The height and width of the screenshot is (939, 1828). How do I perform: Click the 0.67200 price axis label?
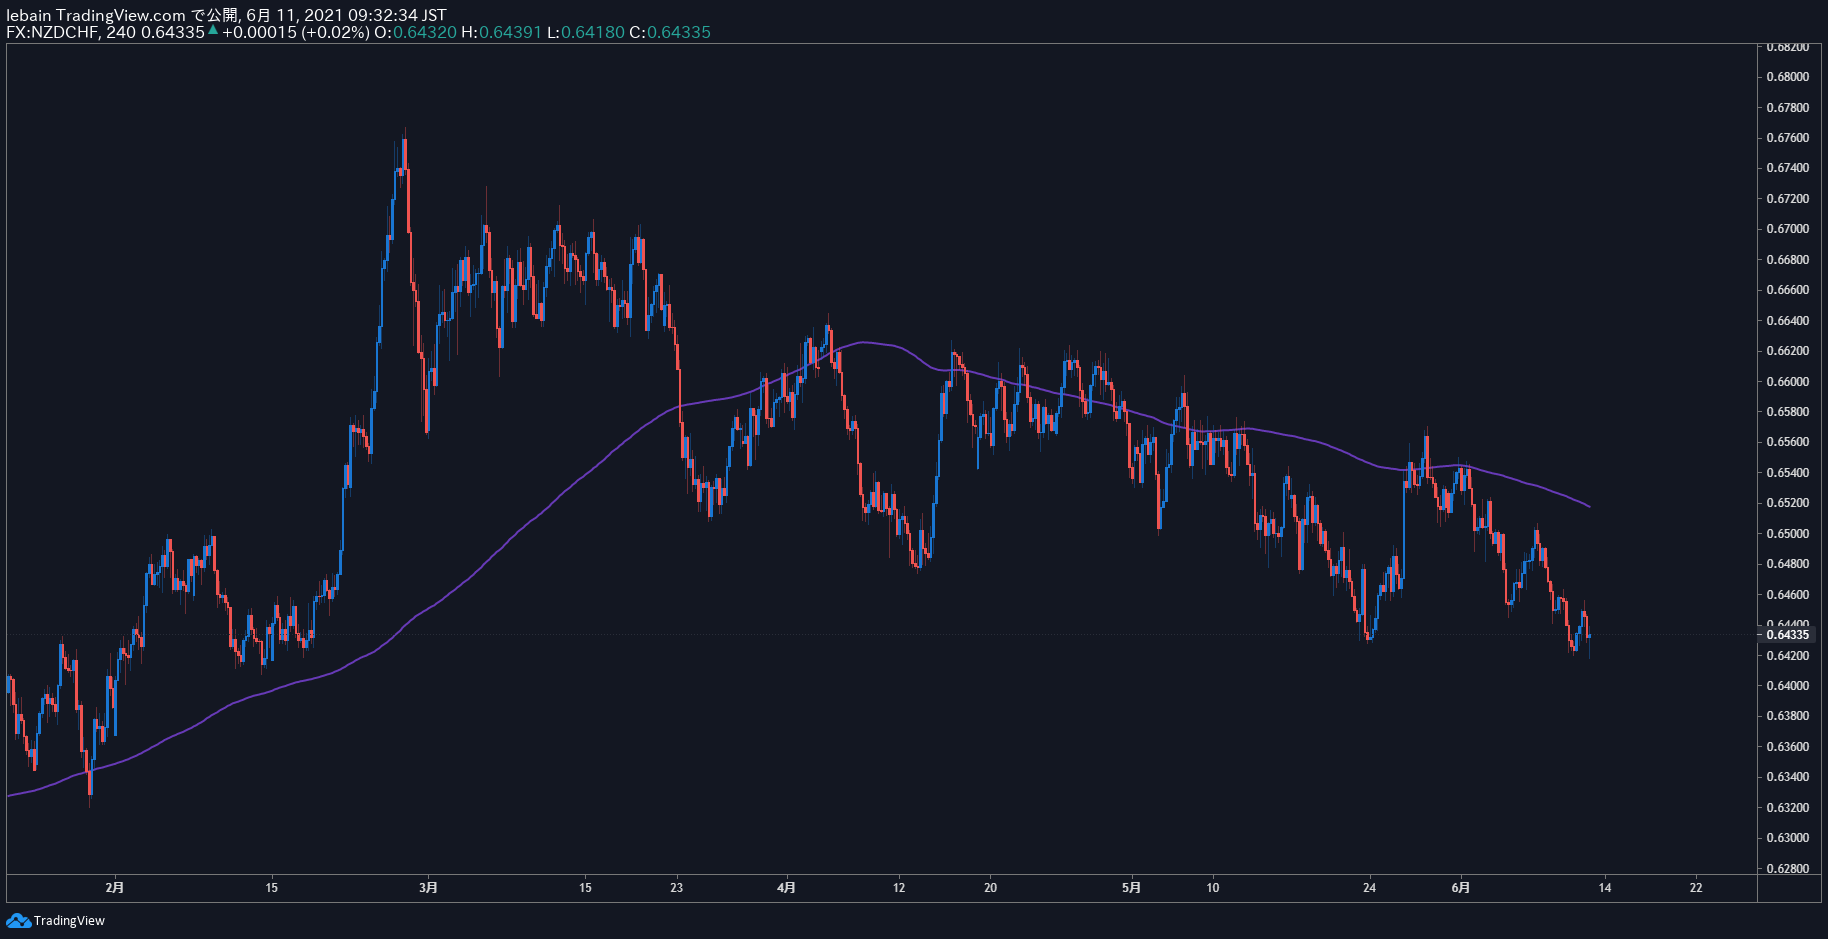click(1787, 199)
